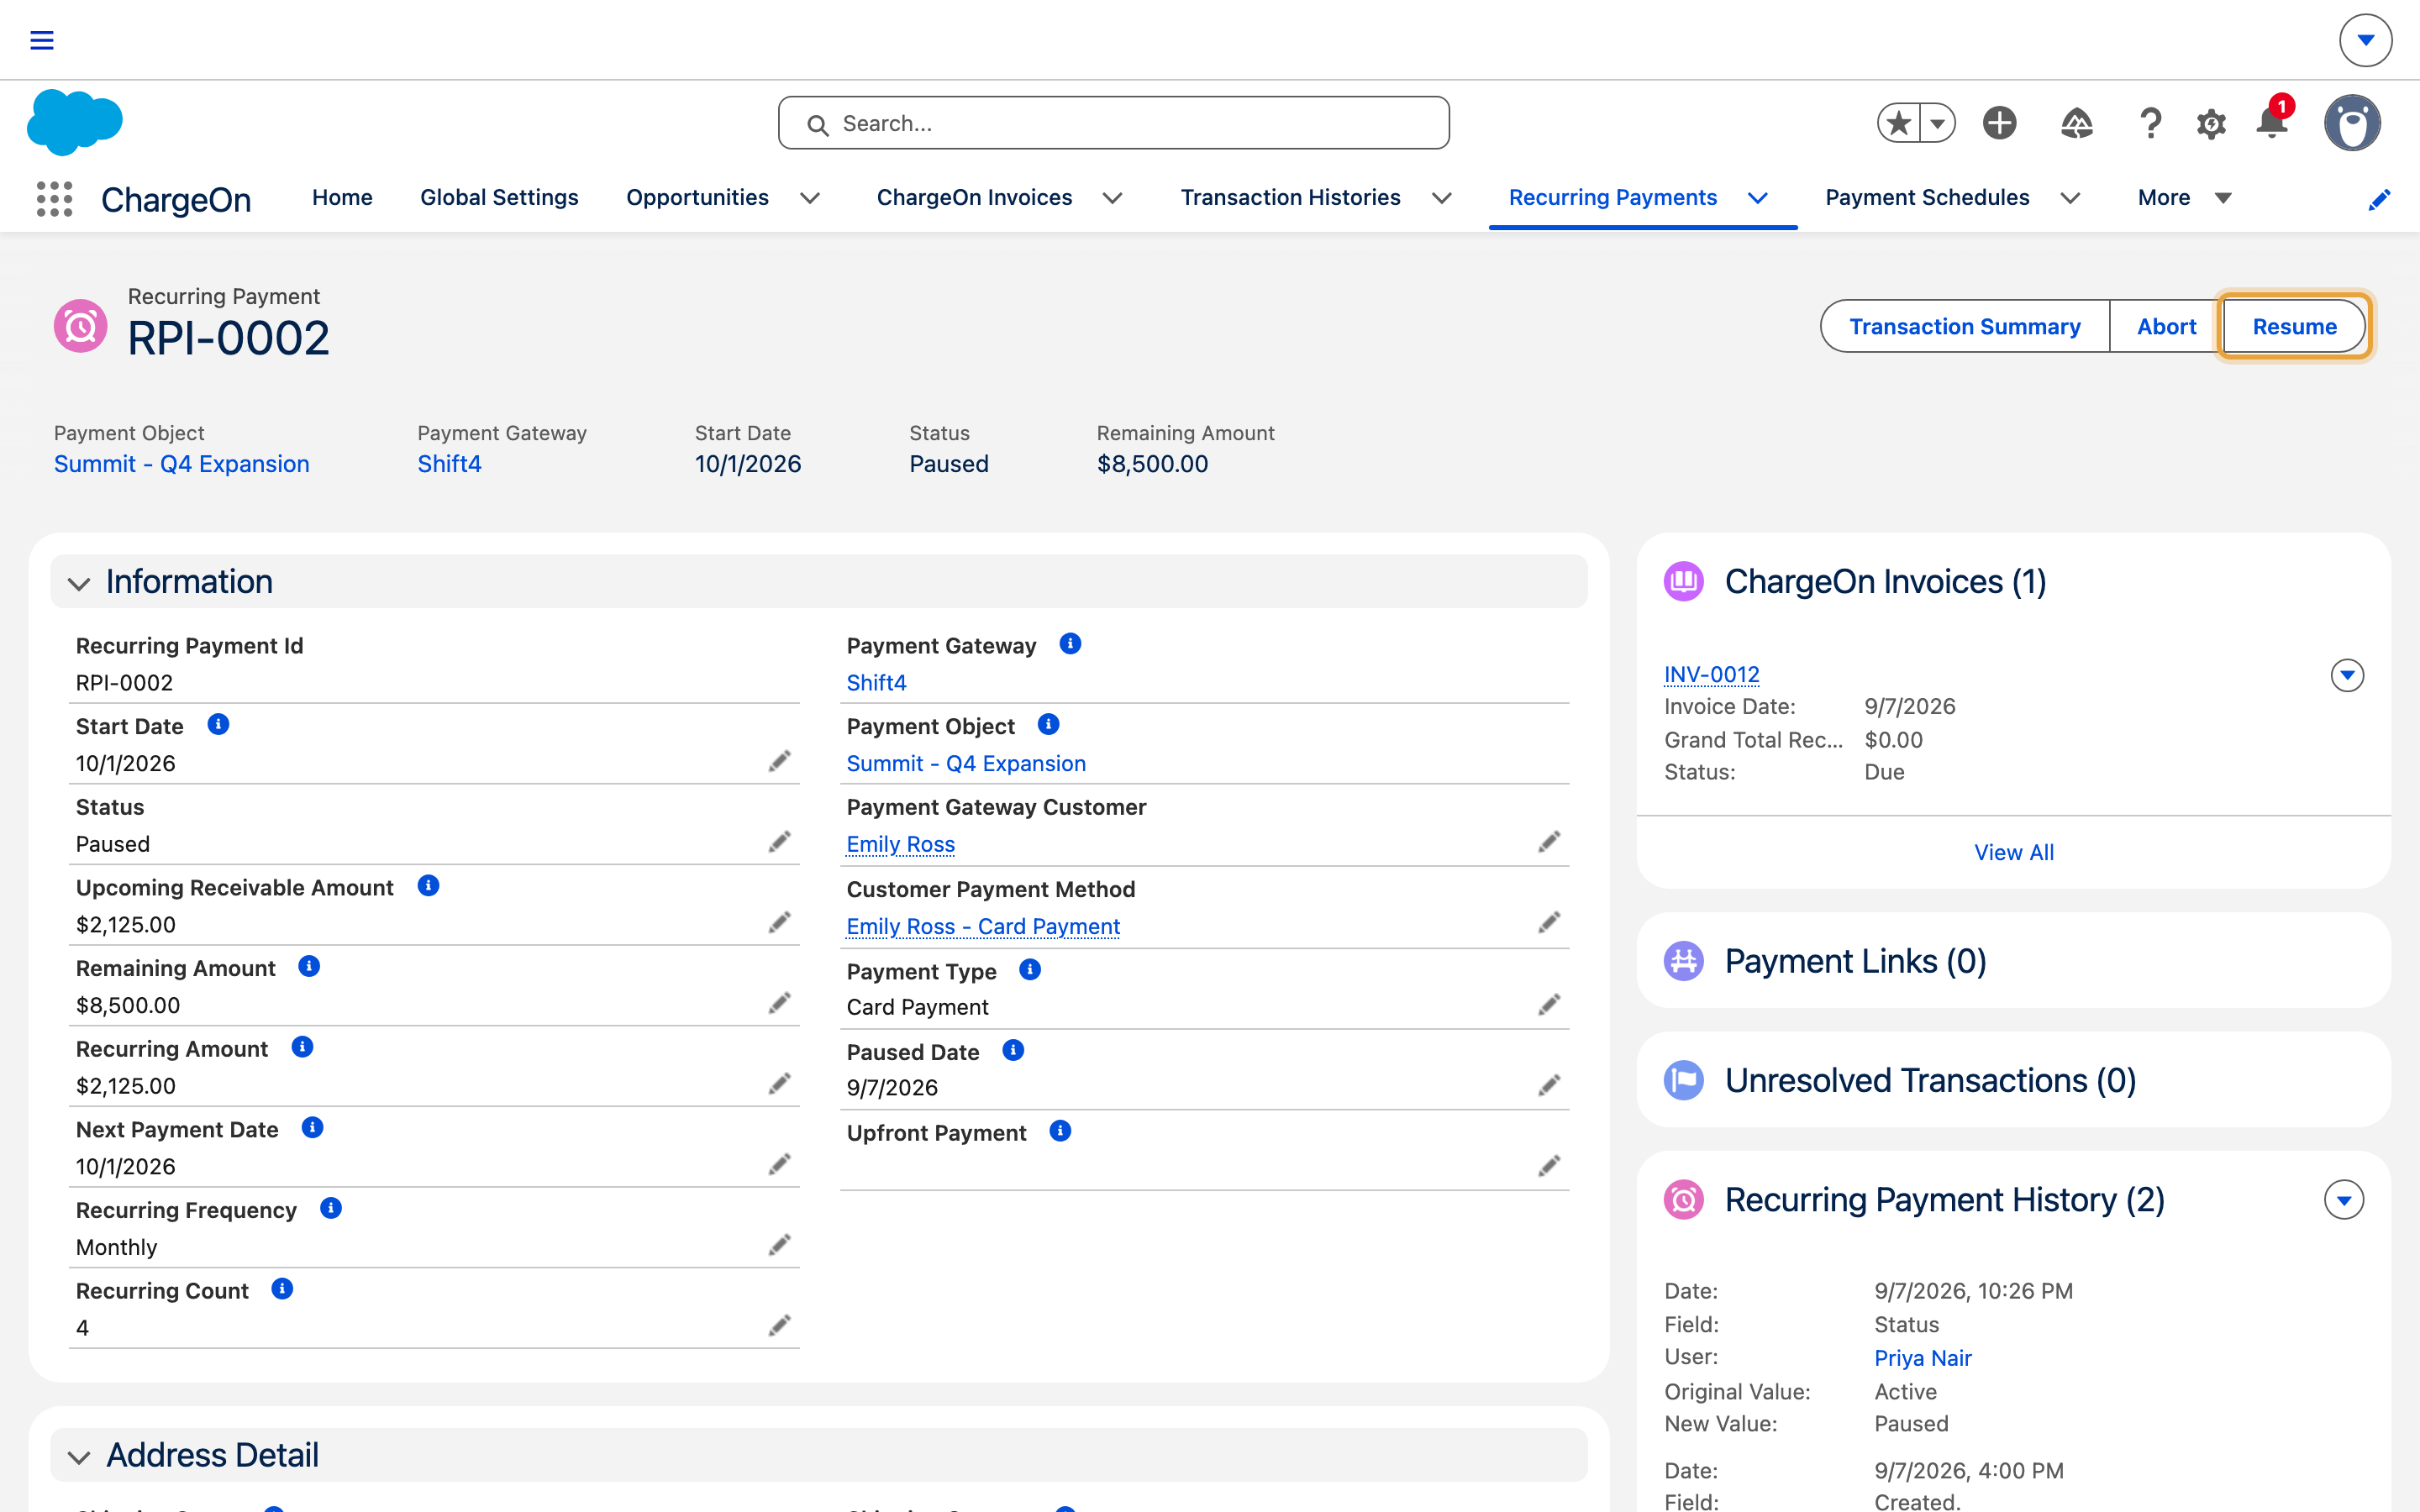
Task: Show info tooltip for Payment Gateway
Action: (1070, 644)
